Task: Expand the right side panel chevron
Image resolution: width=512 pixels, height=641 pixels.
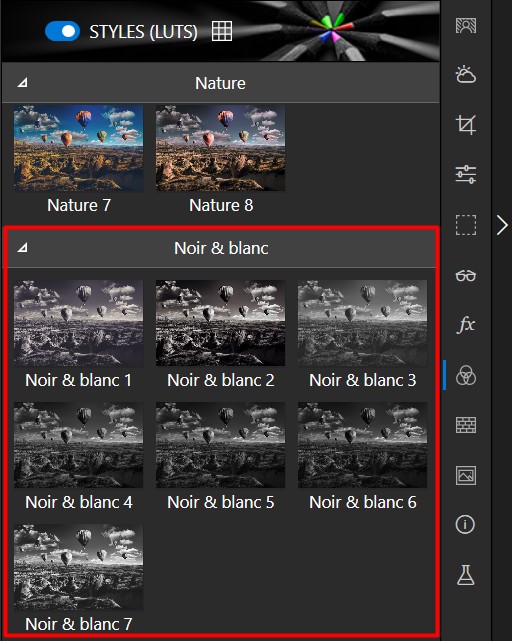Action: coord(502,225)
